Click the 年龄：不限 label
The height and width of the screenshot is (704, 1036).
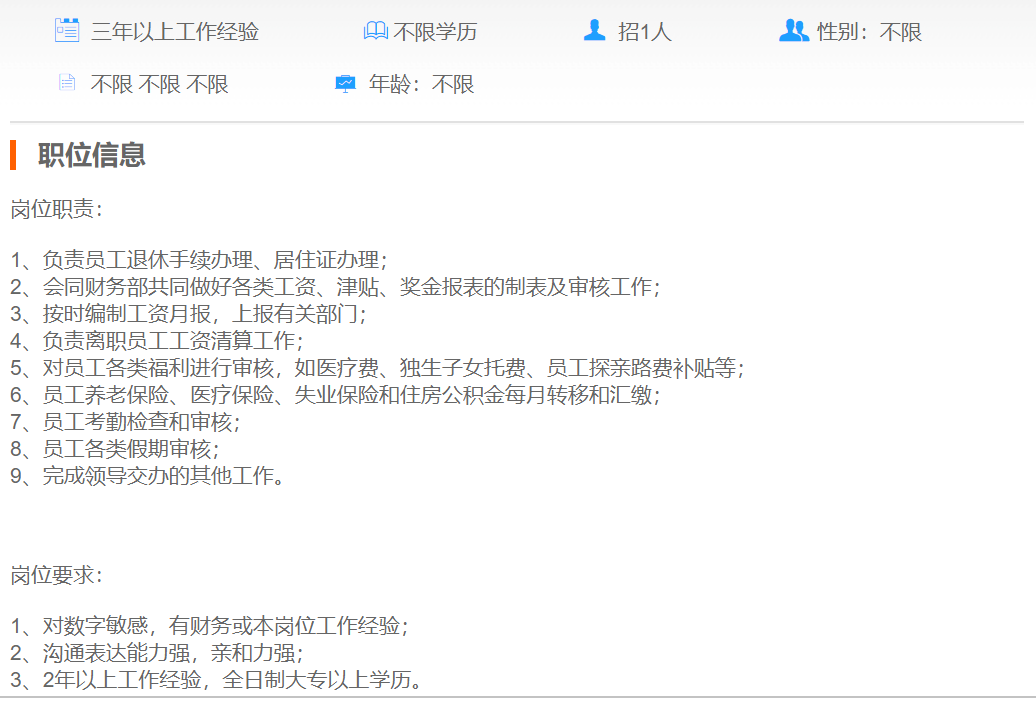pos(421,85)
